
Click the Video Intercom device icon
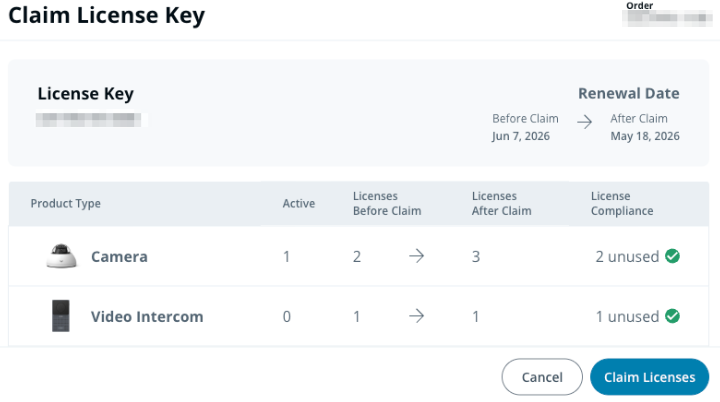(62, 316)
